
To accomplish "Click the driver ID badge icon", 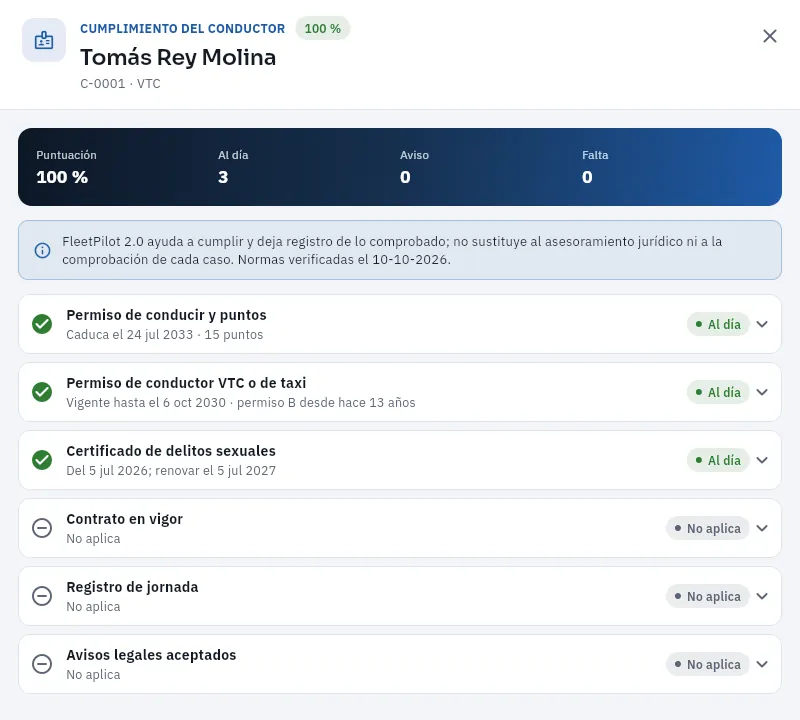I will click(44, 40).
